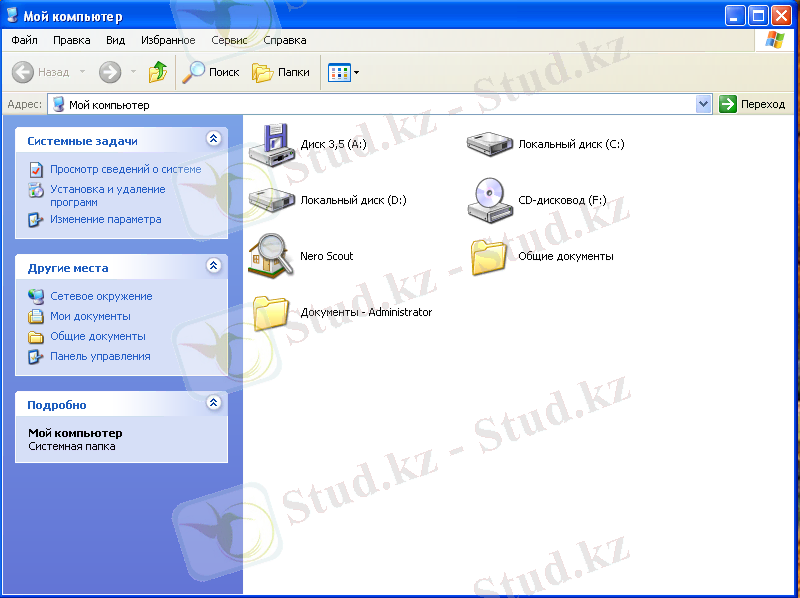Open the Вид menu
This screenshot has height=598, width=800.
[x=115, y=40]
